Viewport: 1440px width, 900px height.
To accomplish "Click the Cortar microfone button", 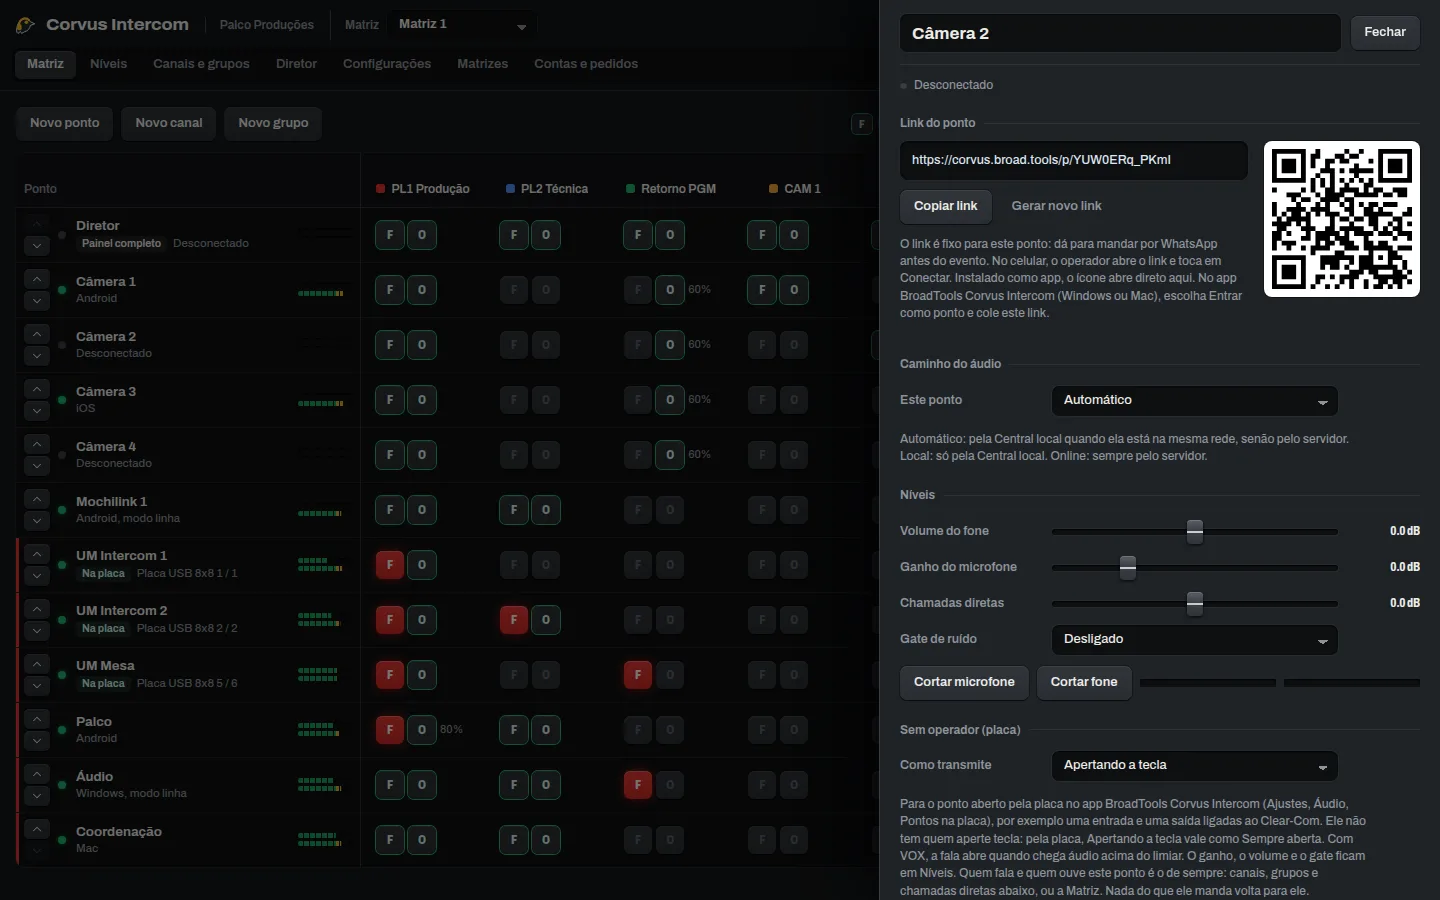I will (964, 682).
